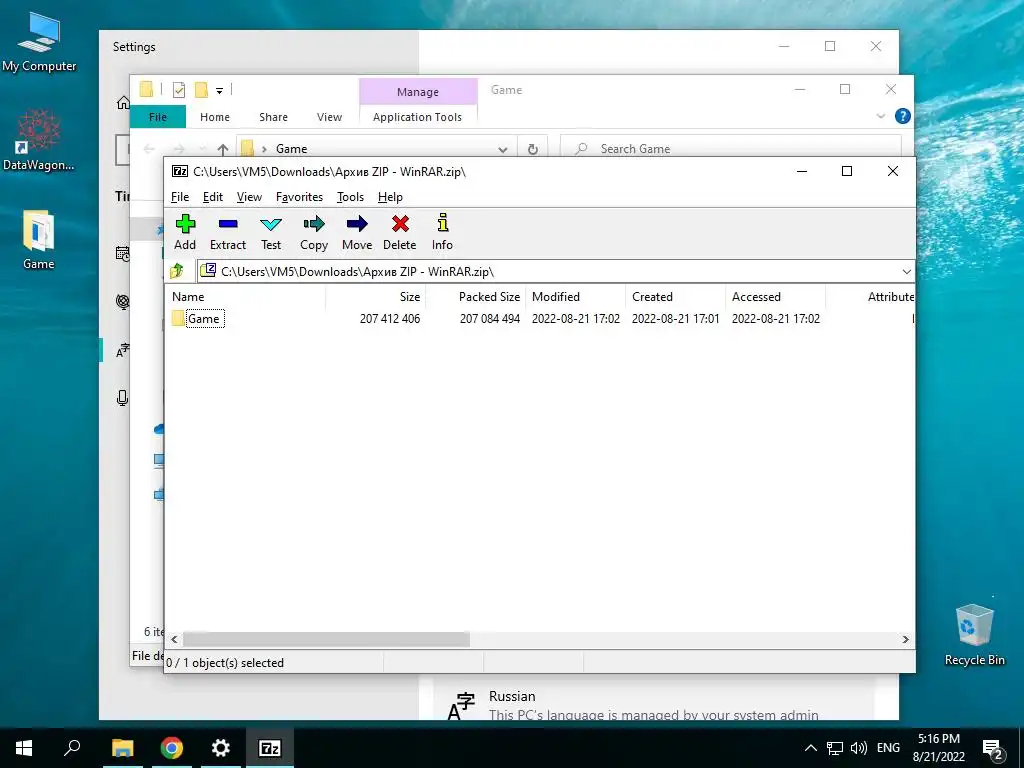Open the Game folder on desktop
Image resolution: width=1024 pixels, height=768 pixels.
39,240
